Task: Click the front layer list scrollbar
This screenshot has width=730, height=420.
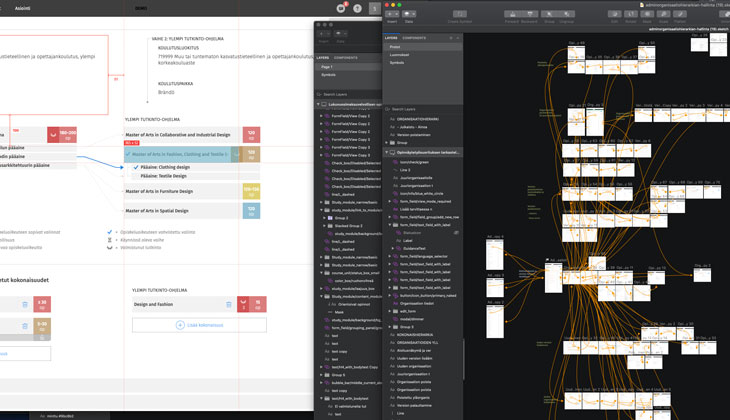Action: (464, 359)
